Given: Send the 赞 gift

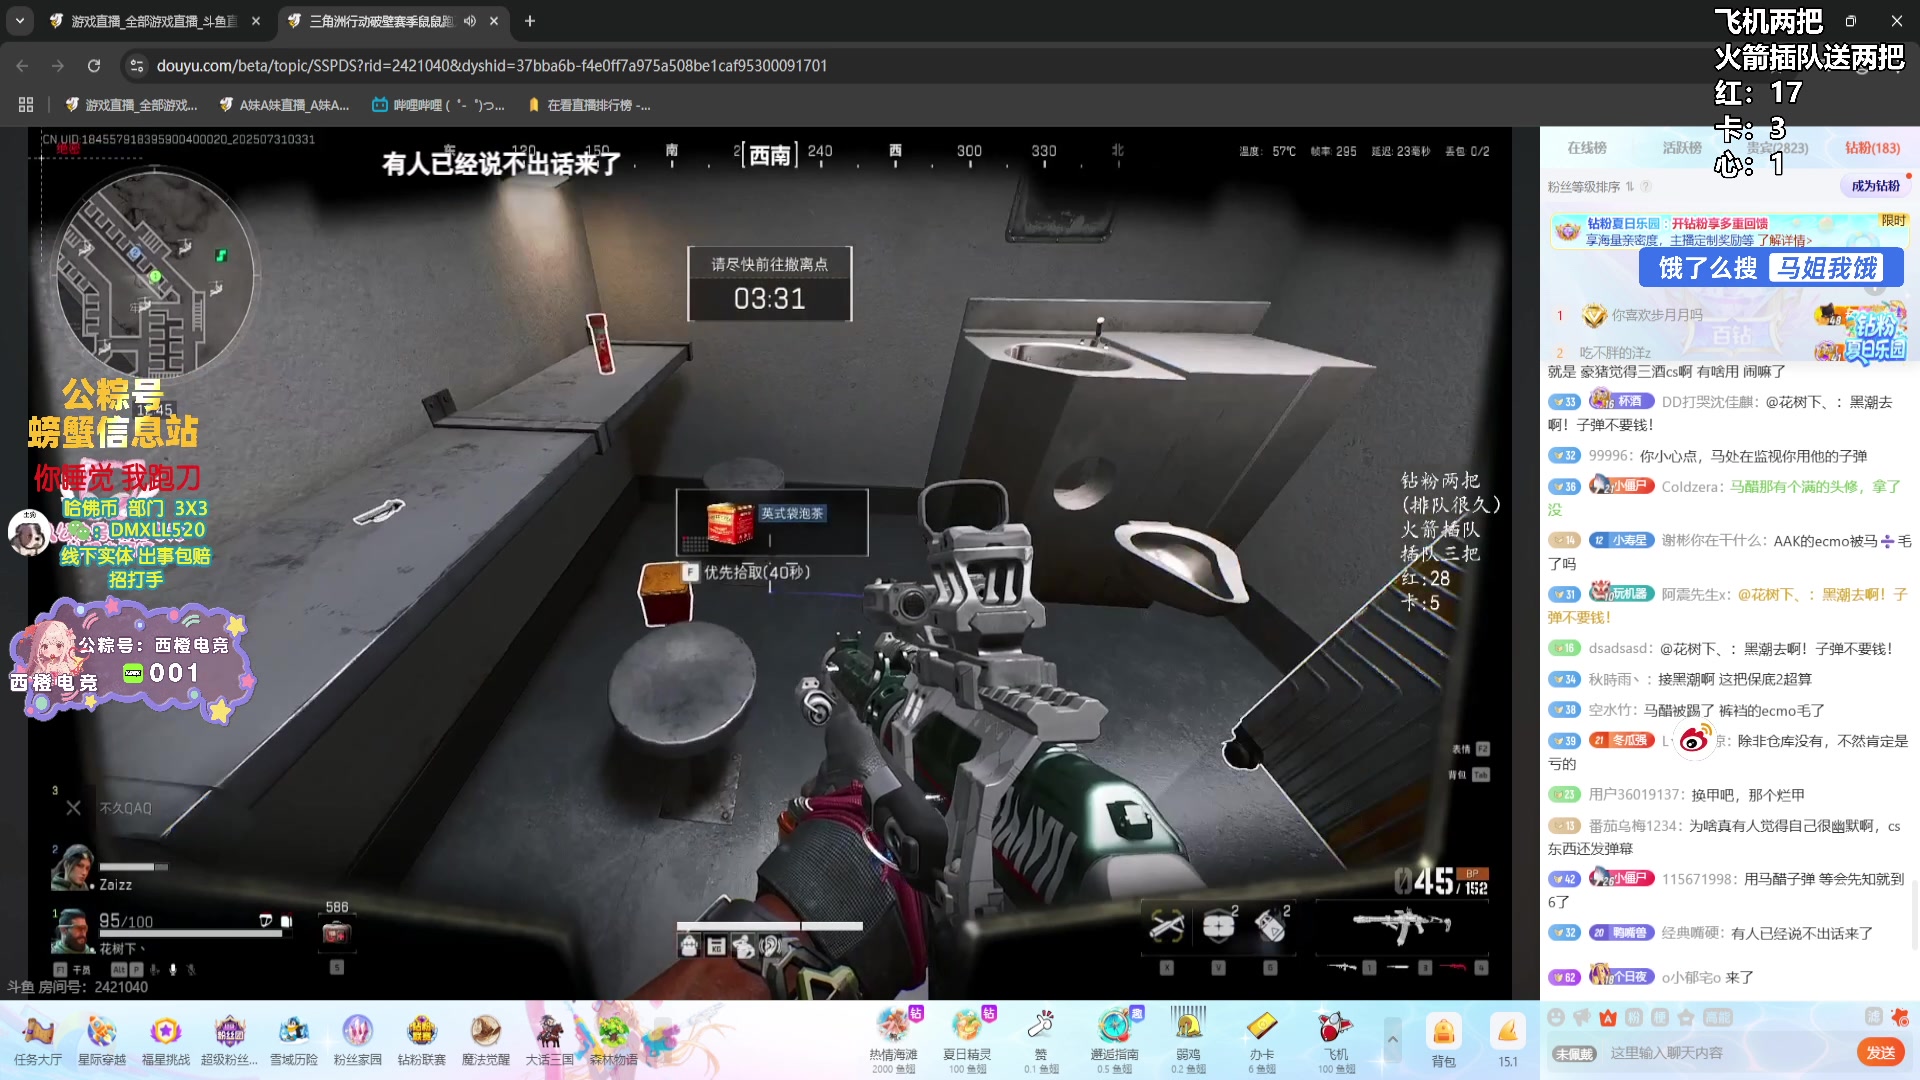Looking at the screenshot, I should [1041, 1039].
